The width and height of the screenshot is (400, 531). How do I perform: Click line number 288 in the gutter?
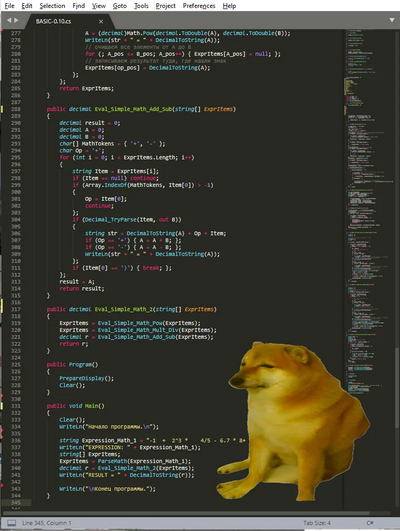click(16, 109)
